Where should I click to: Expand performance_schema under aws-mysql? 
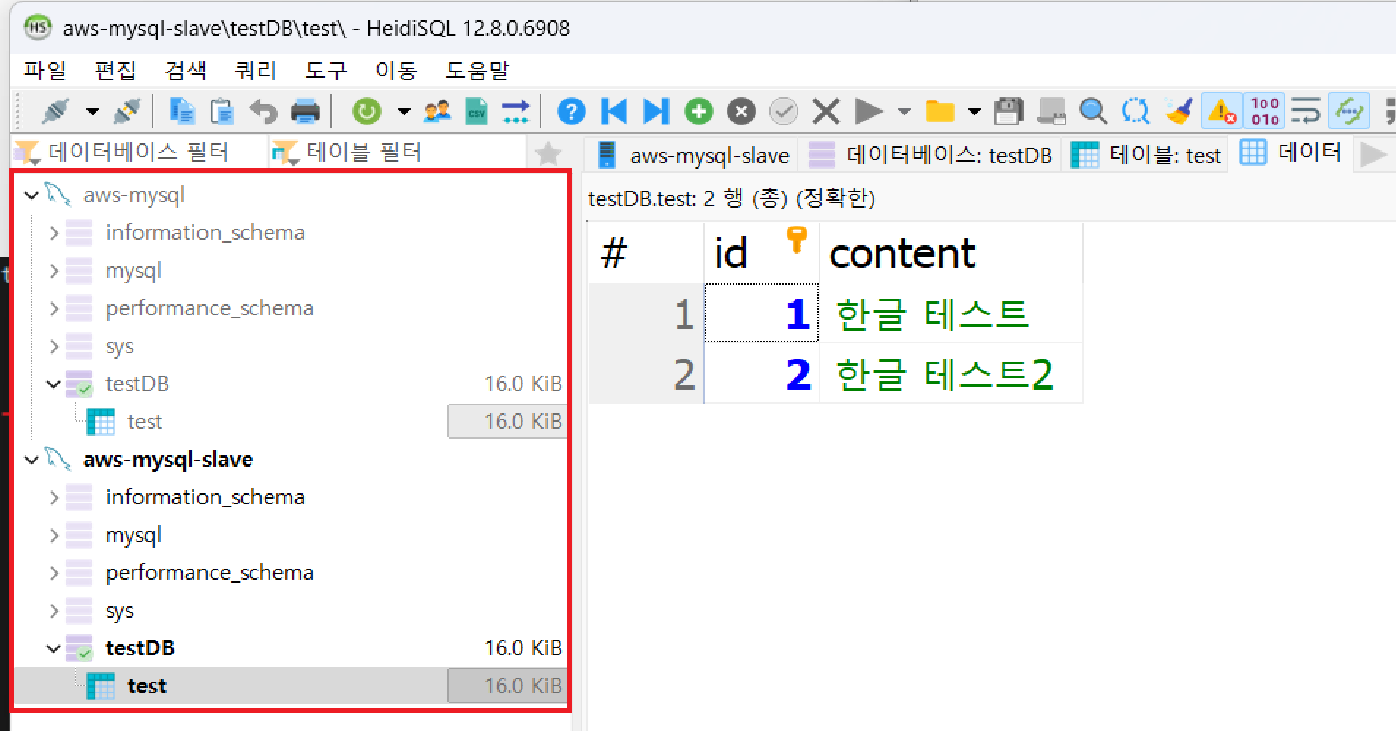point(54,308)
